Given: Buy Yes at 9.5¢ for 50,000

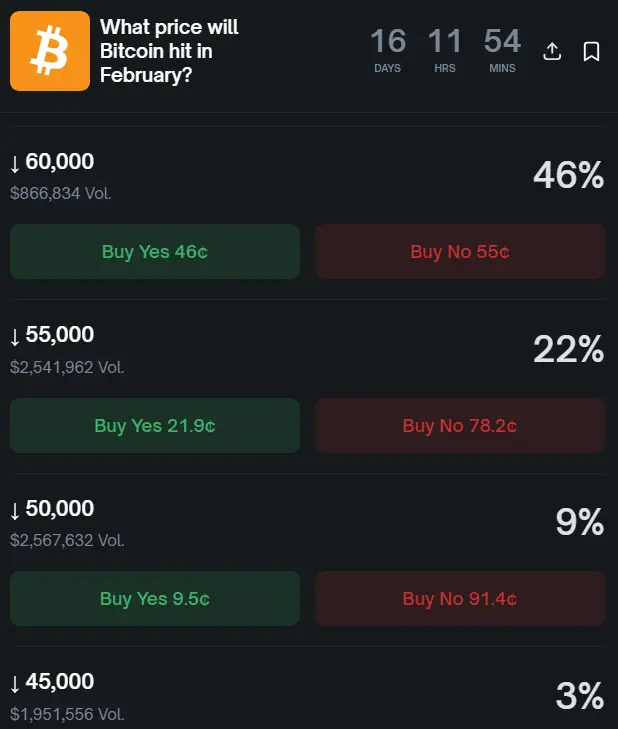Looking at the screenshot, I should (155, 599).
